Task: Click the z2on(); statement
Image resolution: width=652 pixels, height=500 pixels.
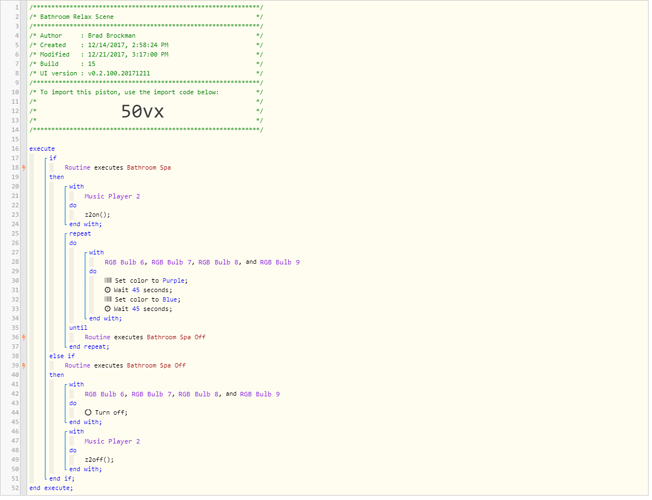Action: point(97,215)
